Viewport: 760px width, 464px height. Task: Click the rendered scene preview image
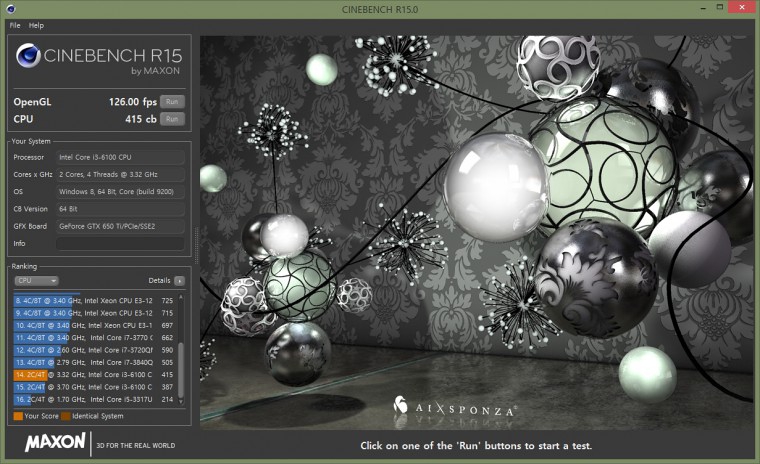(475, 232)
